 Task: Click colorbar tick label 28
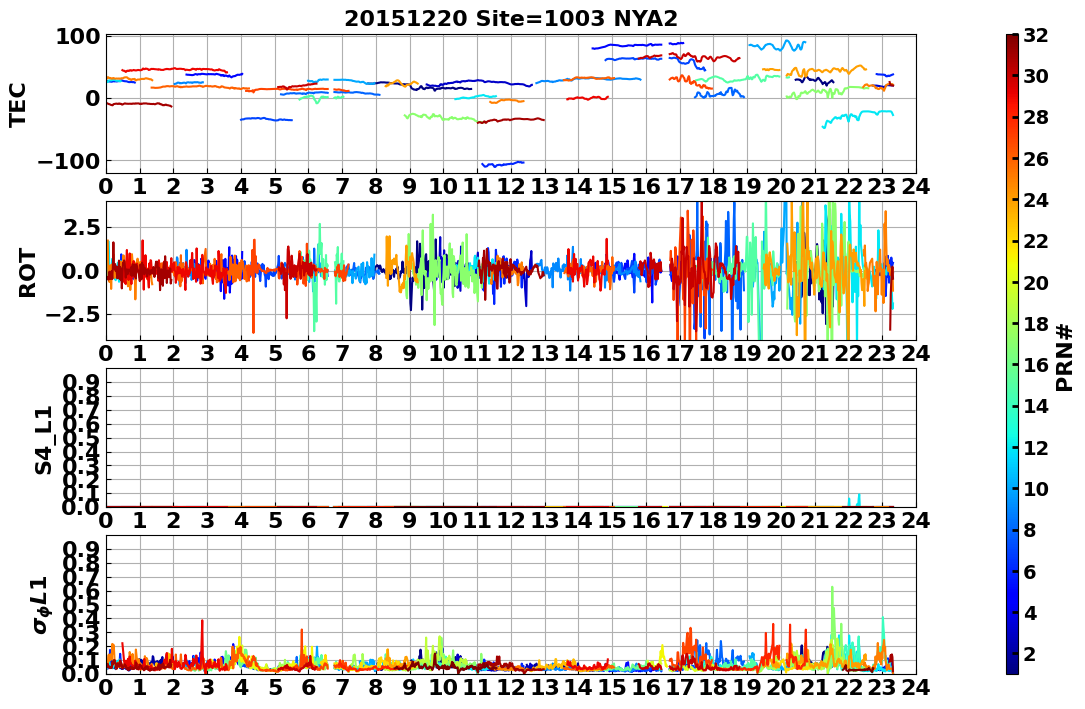[1036, 118]
